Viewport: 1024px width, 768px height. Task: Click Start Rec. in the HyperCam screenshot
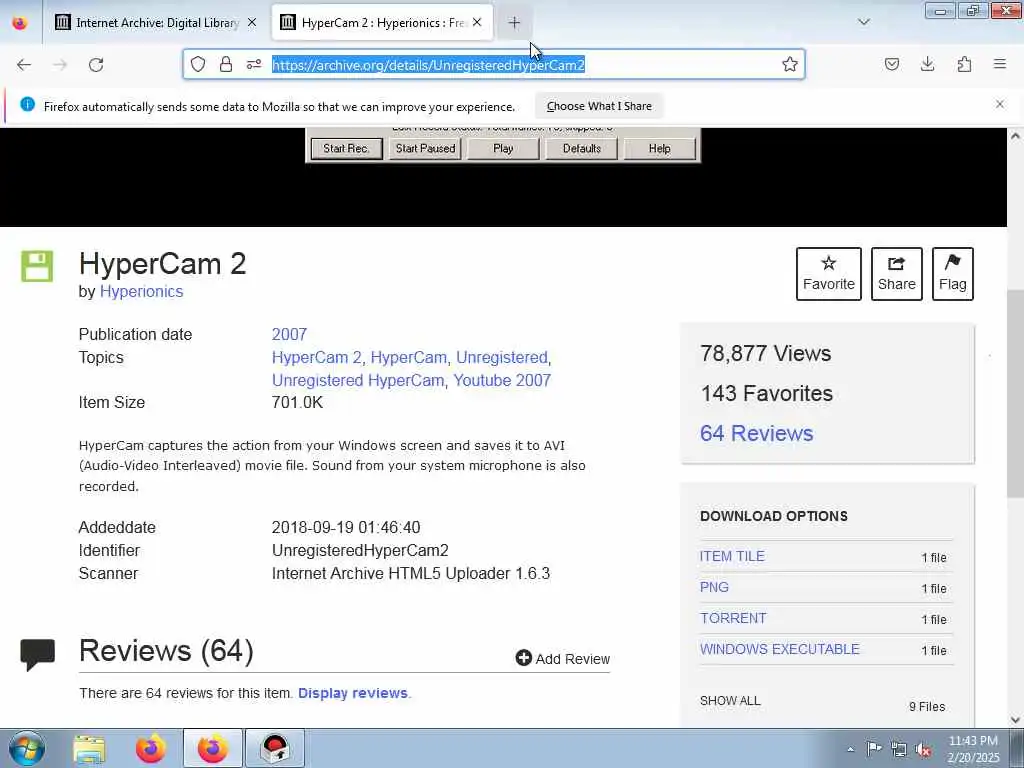346,148
